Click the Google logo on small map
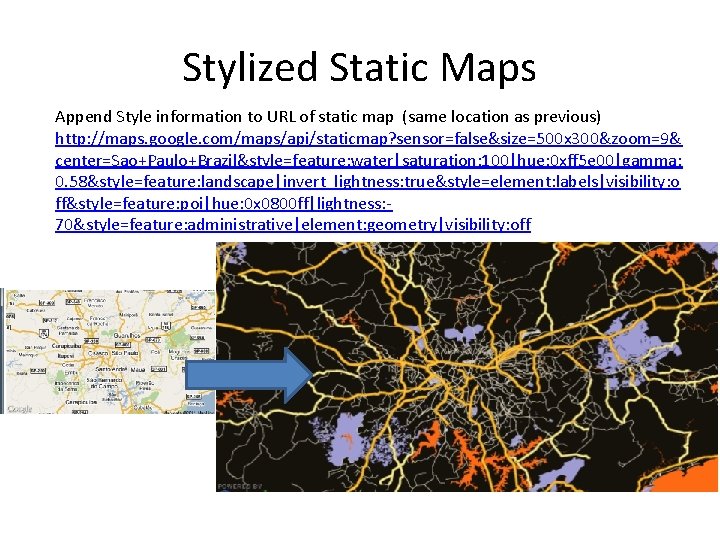The height and width of the screenshot is (540, 720). click(x=20, y=408)
